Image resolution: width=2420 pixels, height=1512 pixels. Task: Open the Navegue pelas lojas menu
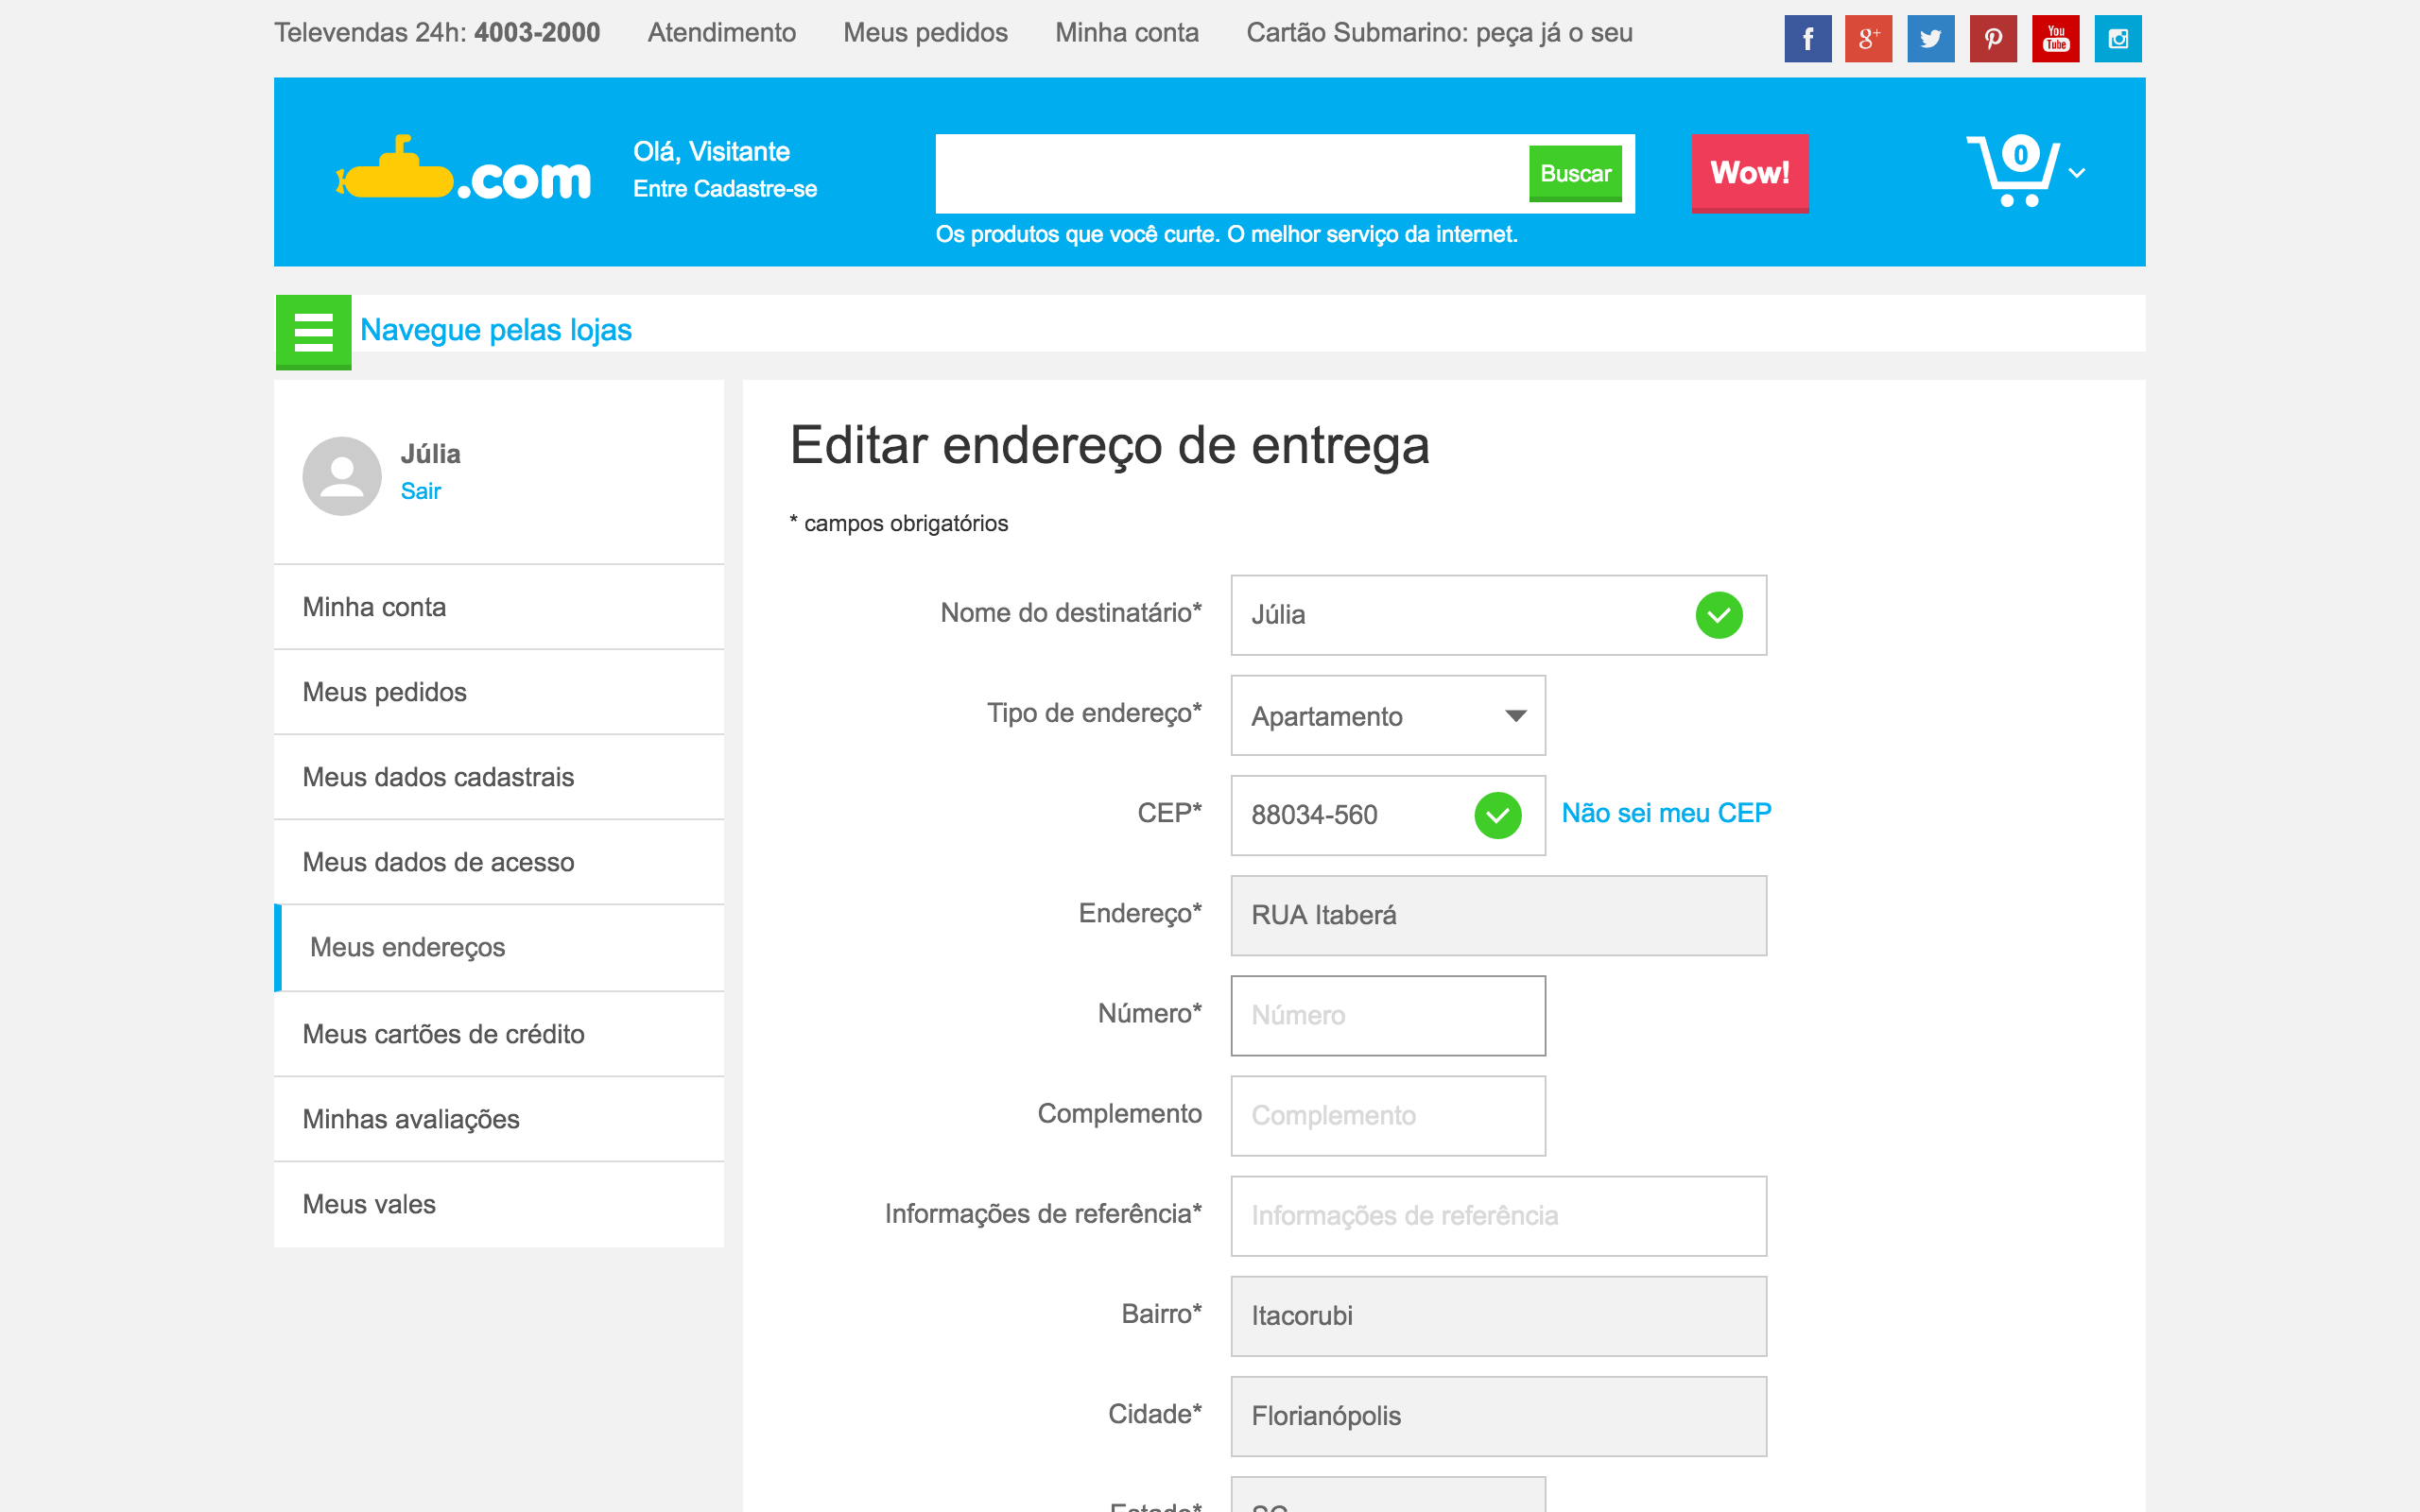click(495, 330)
